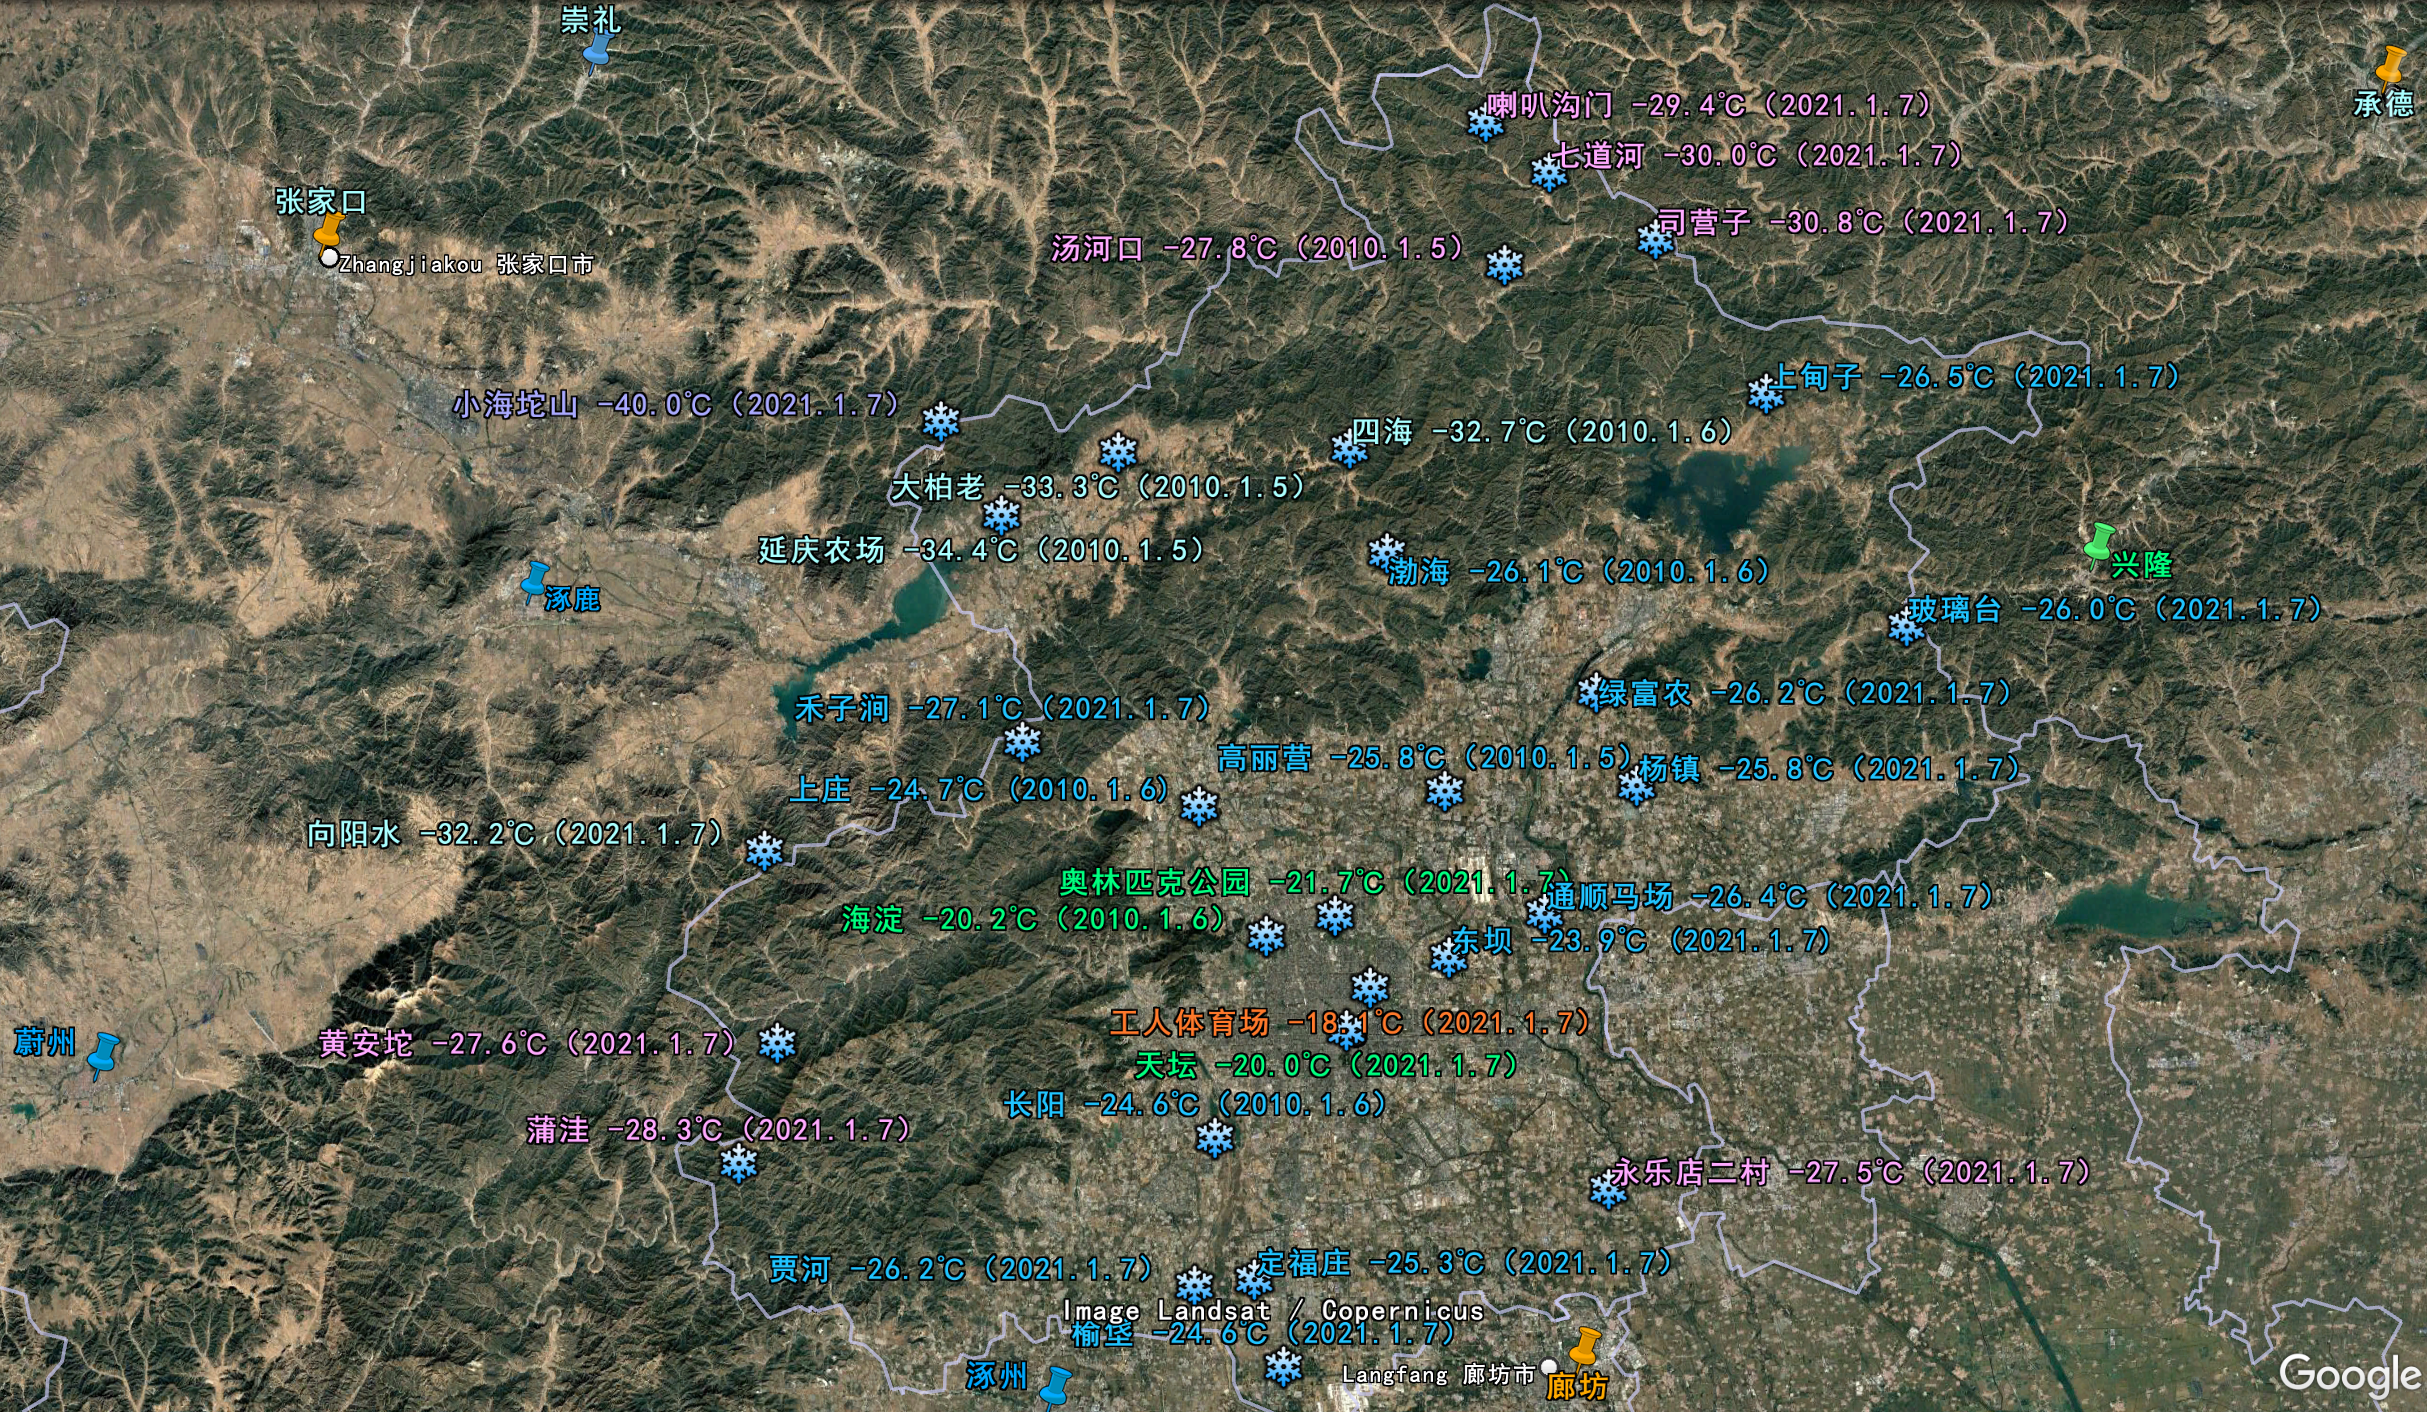Click the snowflake marker for 喇叭沟门
Screen dimensions: 2427x1412
click(1485, 124)
